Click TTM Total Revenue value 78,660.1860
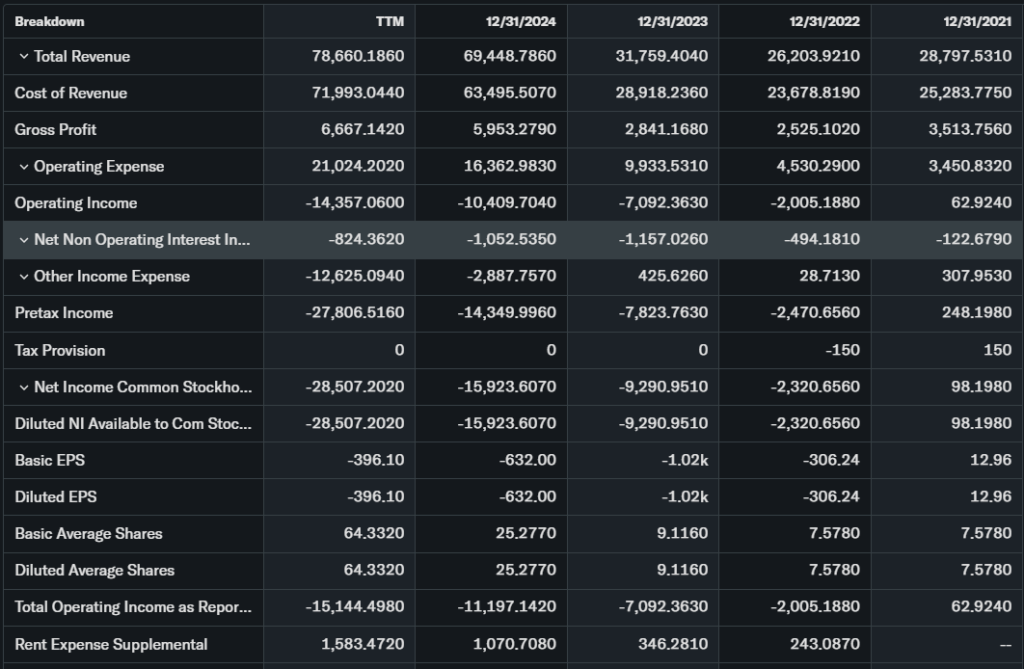Viewport: 1024px width, 669px height. (x=358, y=57)
